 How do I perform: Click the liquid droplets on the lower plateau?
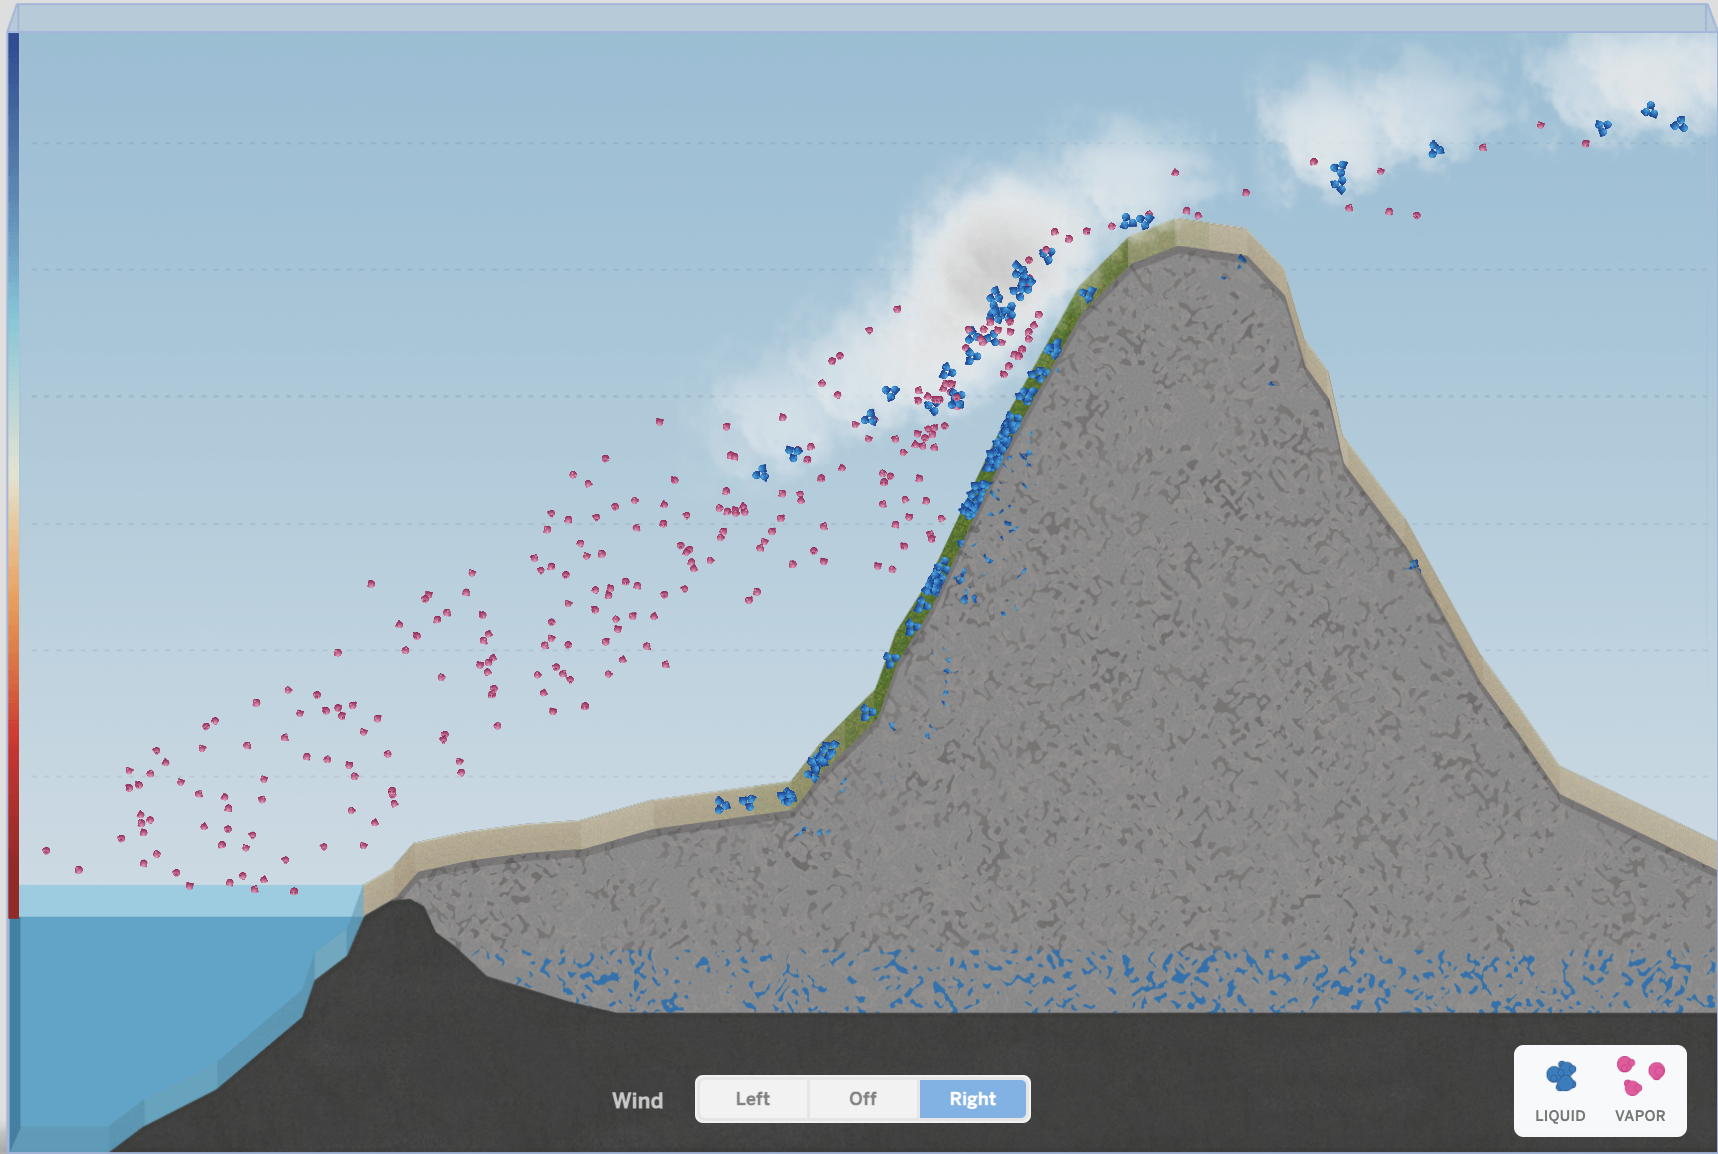click(750, 802)
